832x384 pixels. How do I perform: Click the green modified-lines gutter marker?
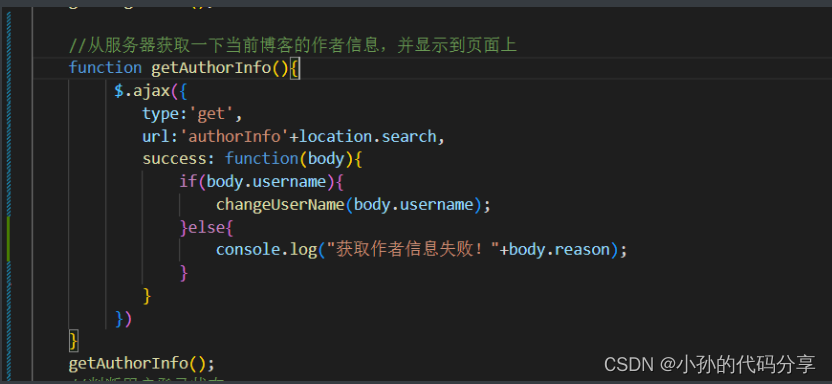click(8, 239)
